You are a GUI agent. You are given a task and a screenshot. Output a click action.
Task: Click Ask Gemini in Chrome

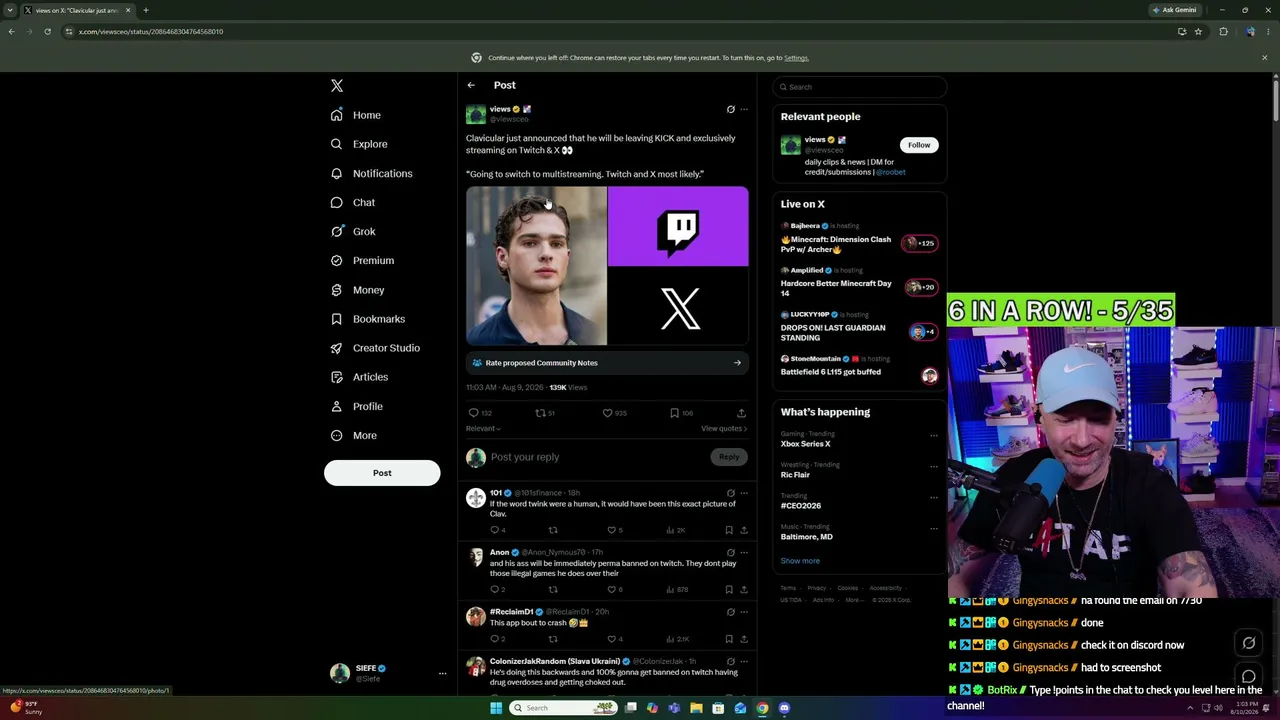(1175, 10)
